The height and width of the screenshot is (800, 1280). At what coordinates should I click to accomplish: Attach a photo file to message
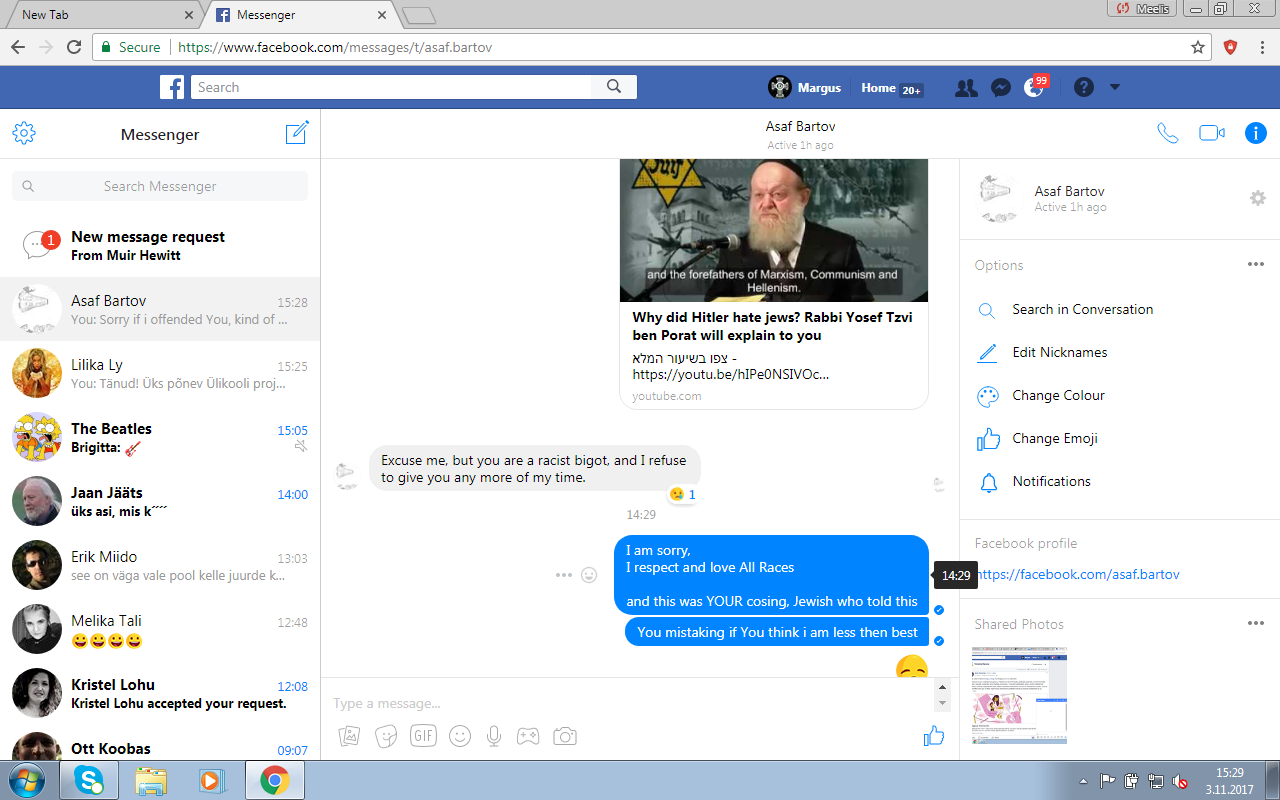pos(349,737)
